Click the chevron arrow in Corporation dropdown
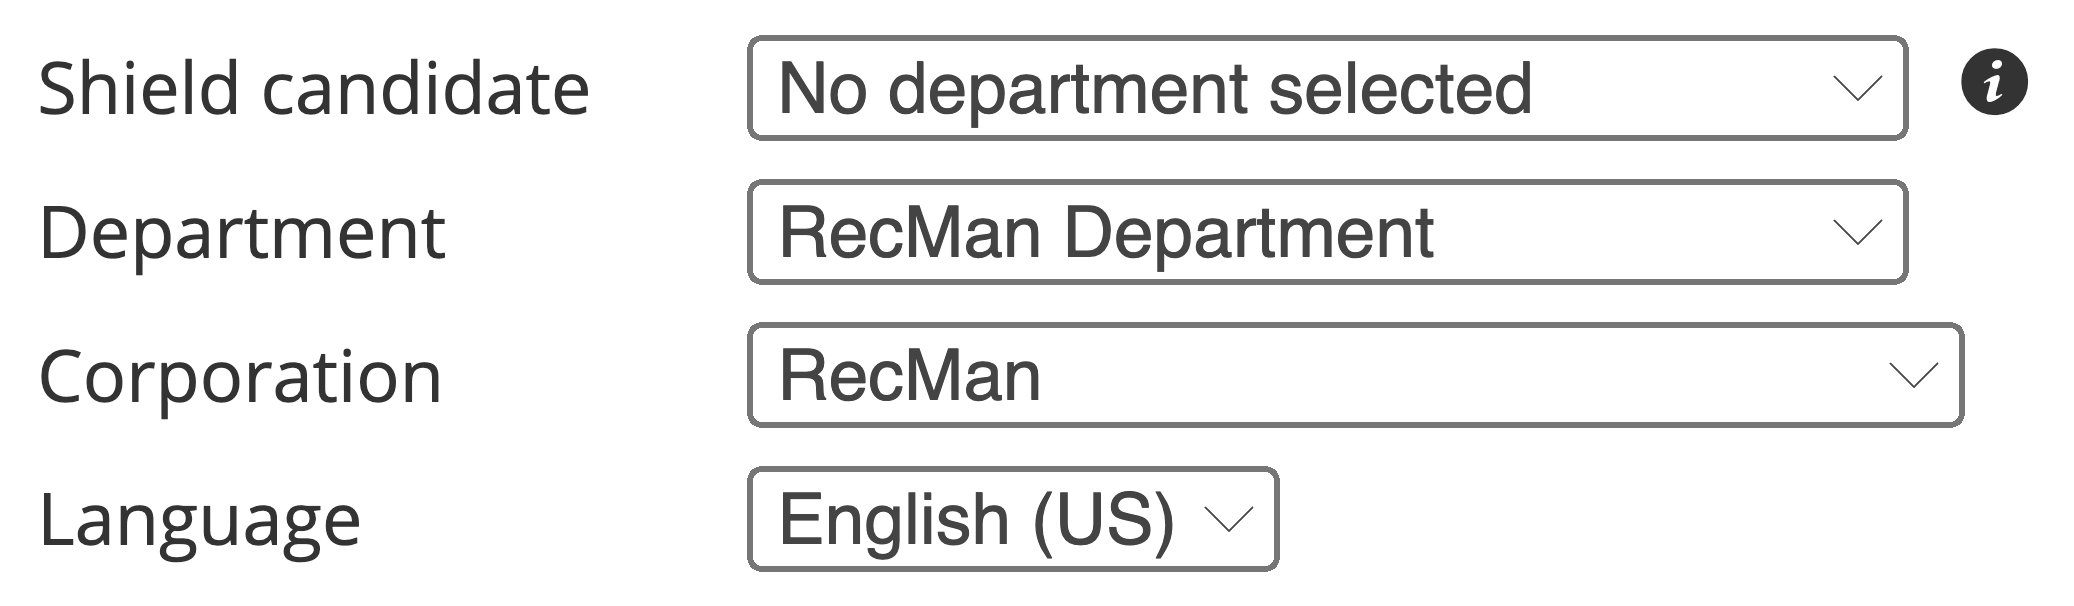This screenshot has width=2074, height=606. 1914,376
